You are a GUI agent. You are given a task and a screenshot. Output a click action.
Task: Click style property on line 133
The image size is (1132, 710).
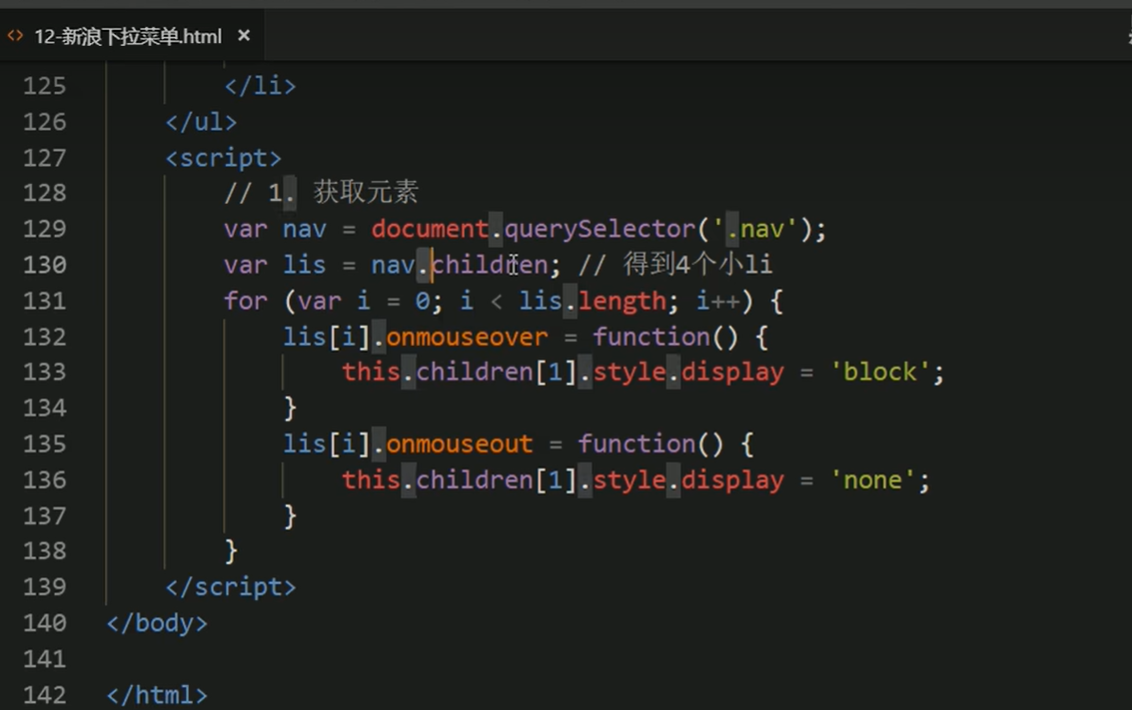(x=629, y=372)
